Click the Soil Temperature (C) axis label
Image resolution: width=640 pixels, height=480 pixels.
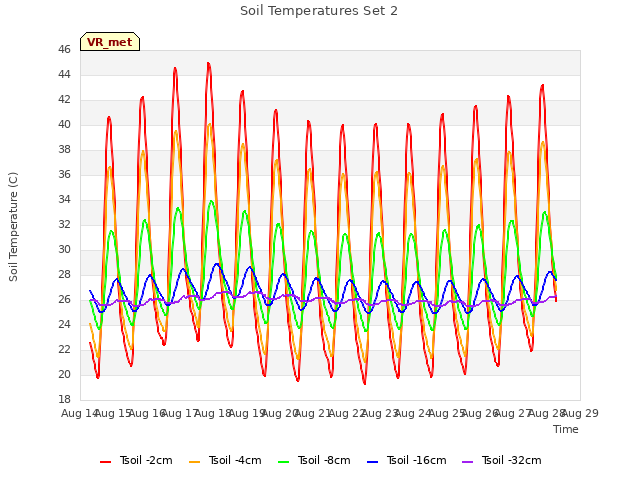(x=13, y=227)
